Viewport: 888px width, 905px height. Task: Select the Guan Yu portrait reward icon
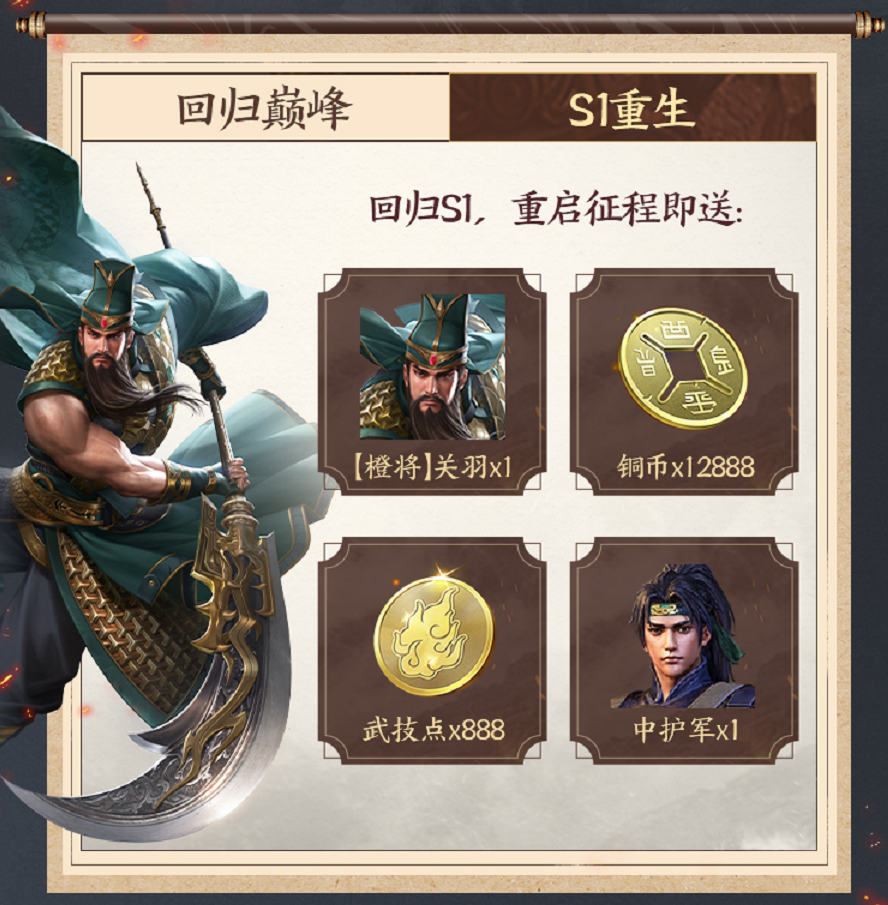[x=432, y=367]
